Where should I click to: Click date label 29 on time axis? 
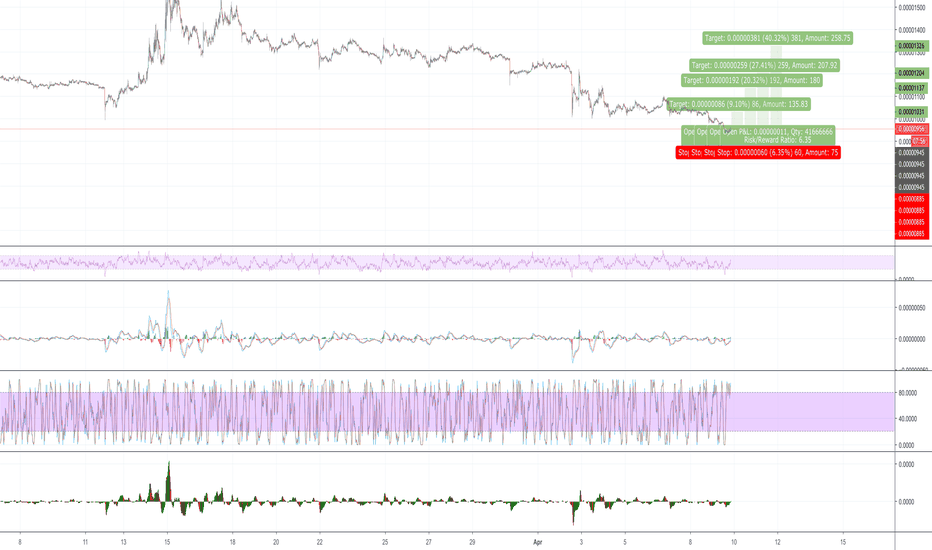coord(473,542)
